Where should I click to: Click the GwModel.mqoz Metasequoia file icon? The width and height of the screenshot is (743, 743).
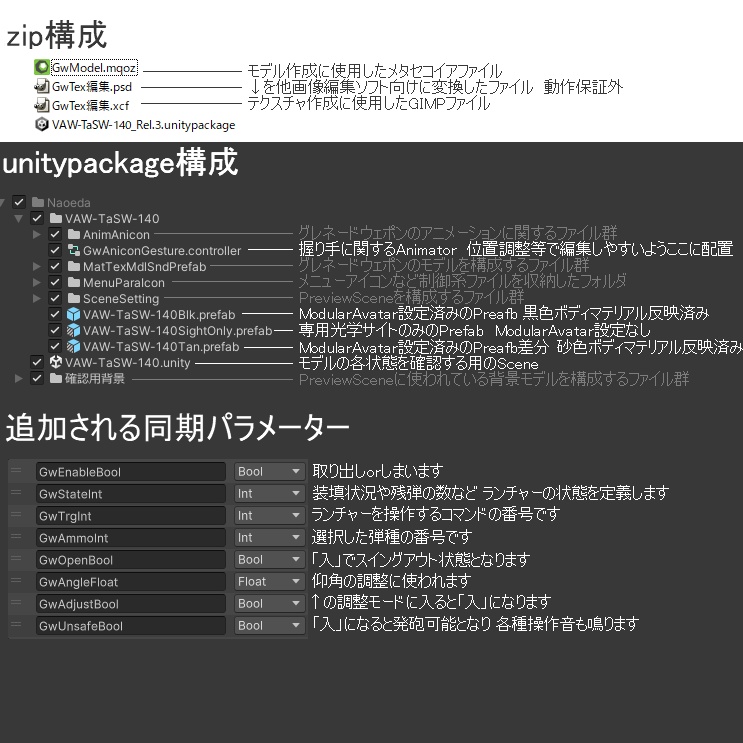[x=42, y=67]
